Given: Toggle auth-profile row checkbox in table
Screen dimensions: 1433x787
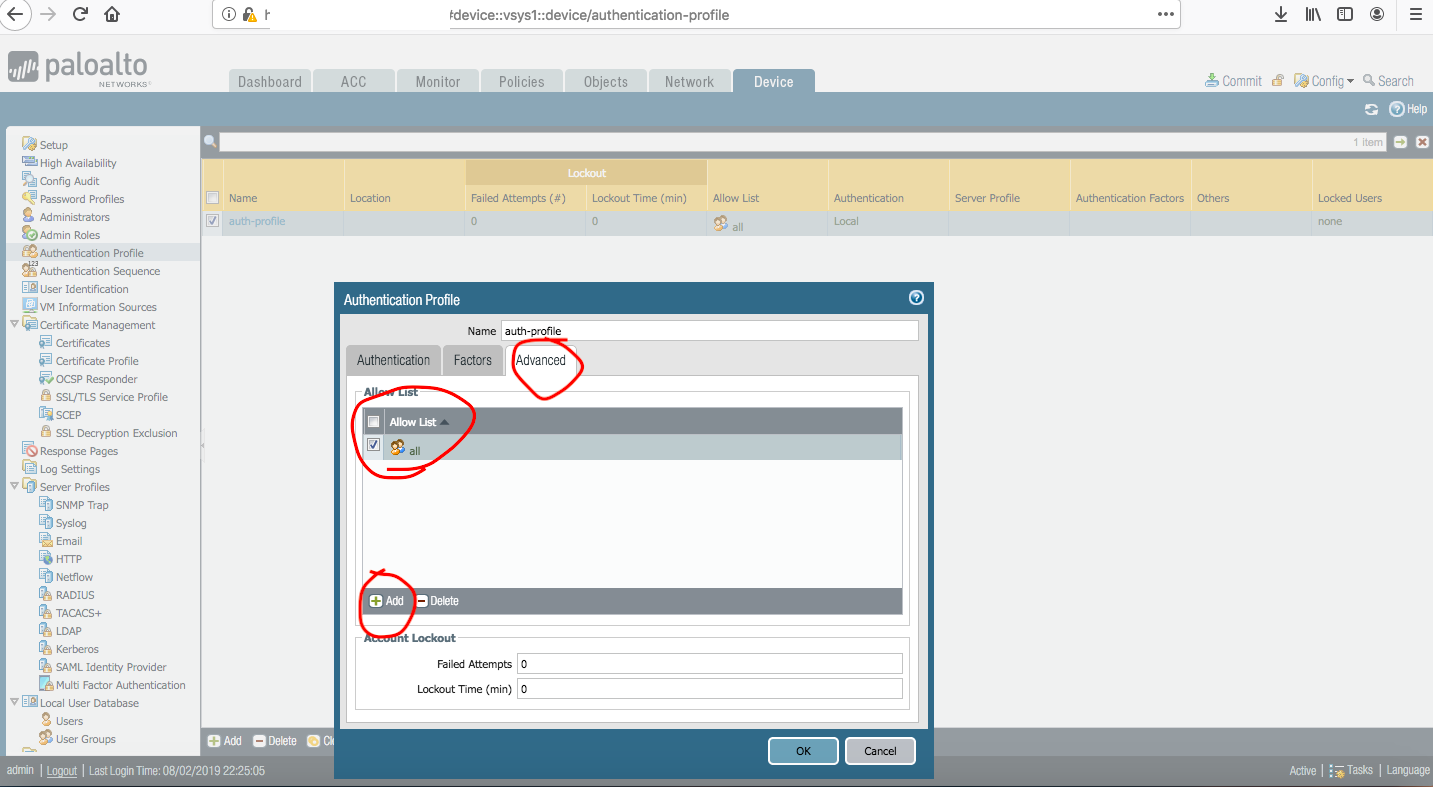Looking at the screenshot, I should 212,221.
